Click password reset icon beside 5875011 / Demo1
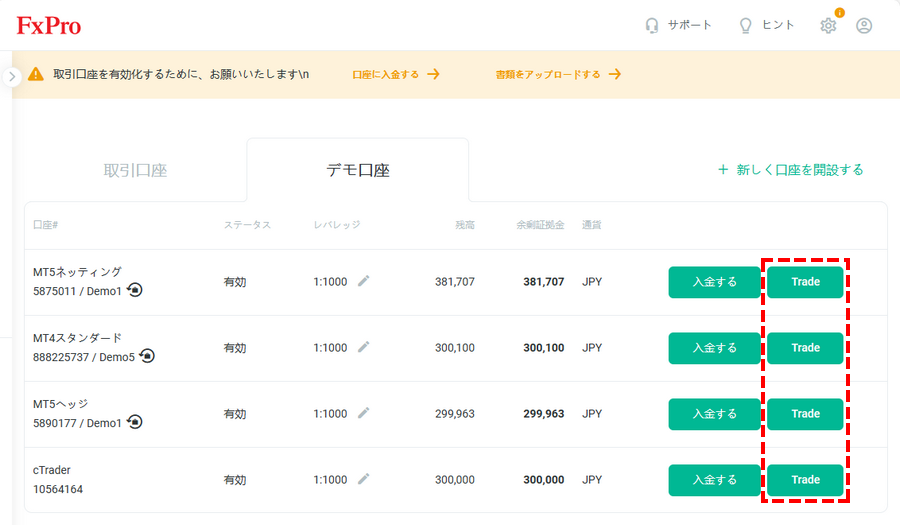Image resolution: width=900 pixels, height=525 pixels. [135, 290]
